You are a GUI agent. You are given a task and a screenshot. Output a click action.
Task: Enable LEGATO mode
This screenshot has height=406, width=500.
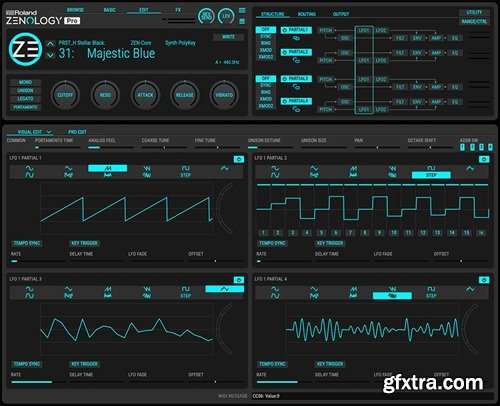[26, 99]
